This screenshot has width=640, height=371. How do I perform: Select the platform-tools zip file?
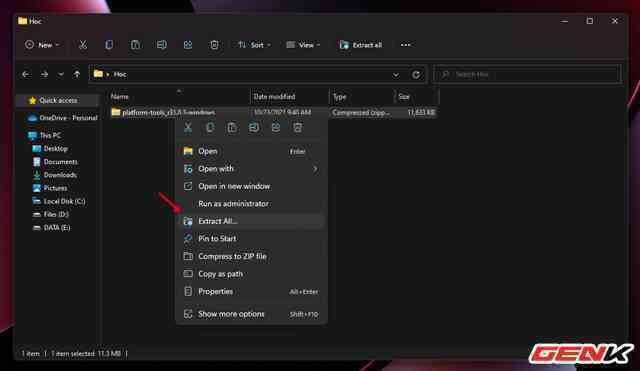pyautogui.click(x=168, y=112)
